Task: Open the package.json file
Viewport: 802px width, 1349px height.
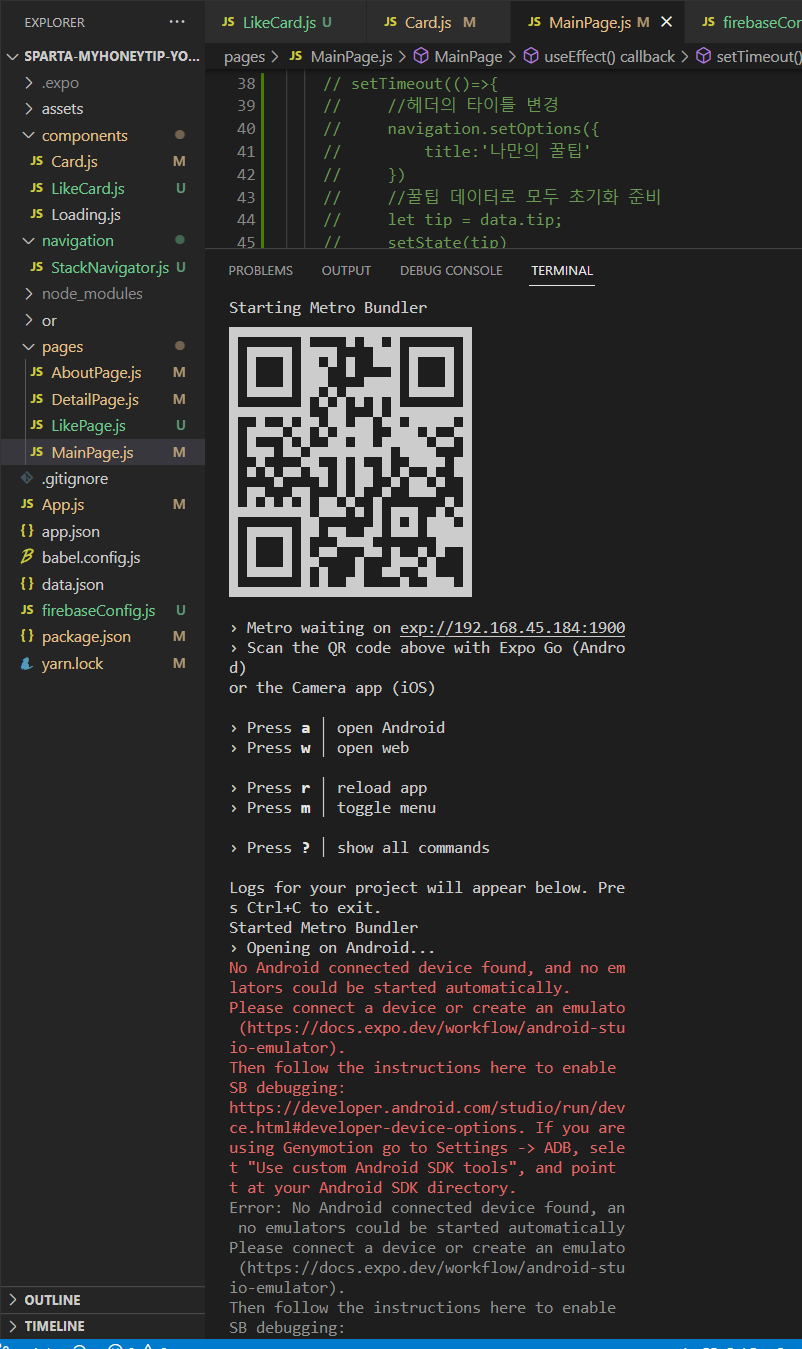Action: pyautogui.click(x=102, y=637)
